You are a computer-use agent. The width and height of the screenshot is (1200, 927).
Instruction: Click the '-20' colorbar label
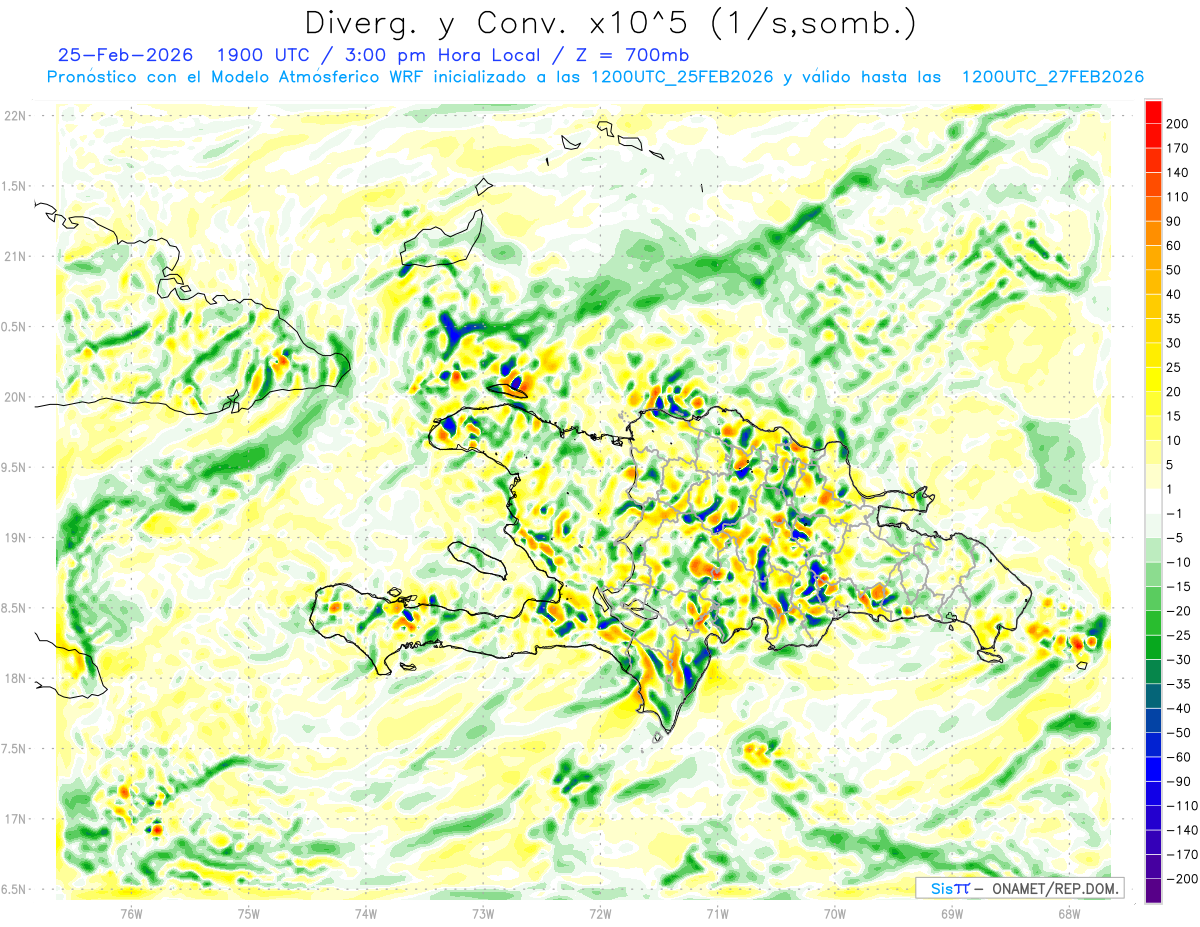click(x=1179, y=610)
